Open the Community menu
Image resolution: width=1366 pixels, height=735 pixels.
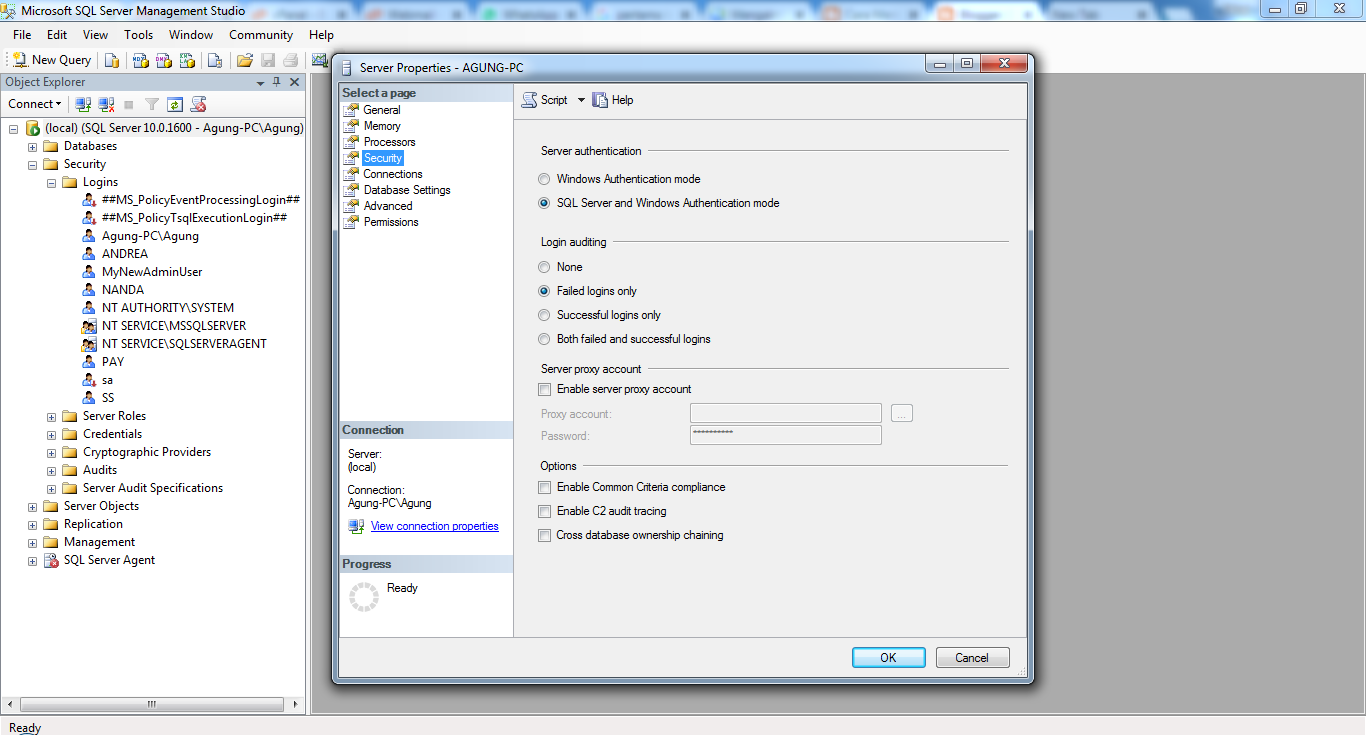click(x=261, y=35)
